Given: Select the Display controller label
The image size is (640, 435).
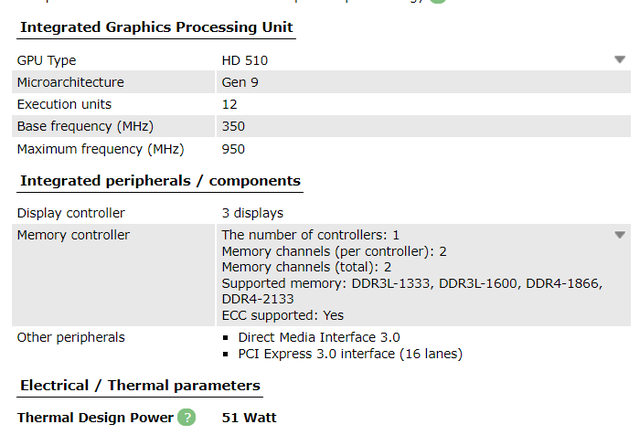Looking at the screenshot, I should [x=71, y=213].
